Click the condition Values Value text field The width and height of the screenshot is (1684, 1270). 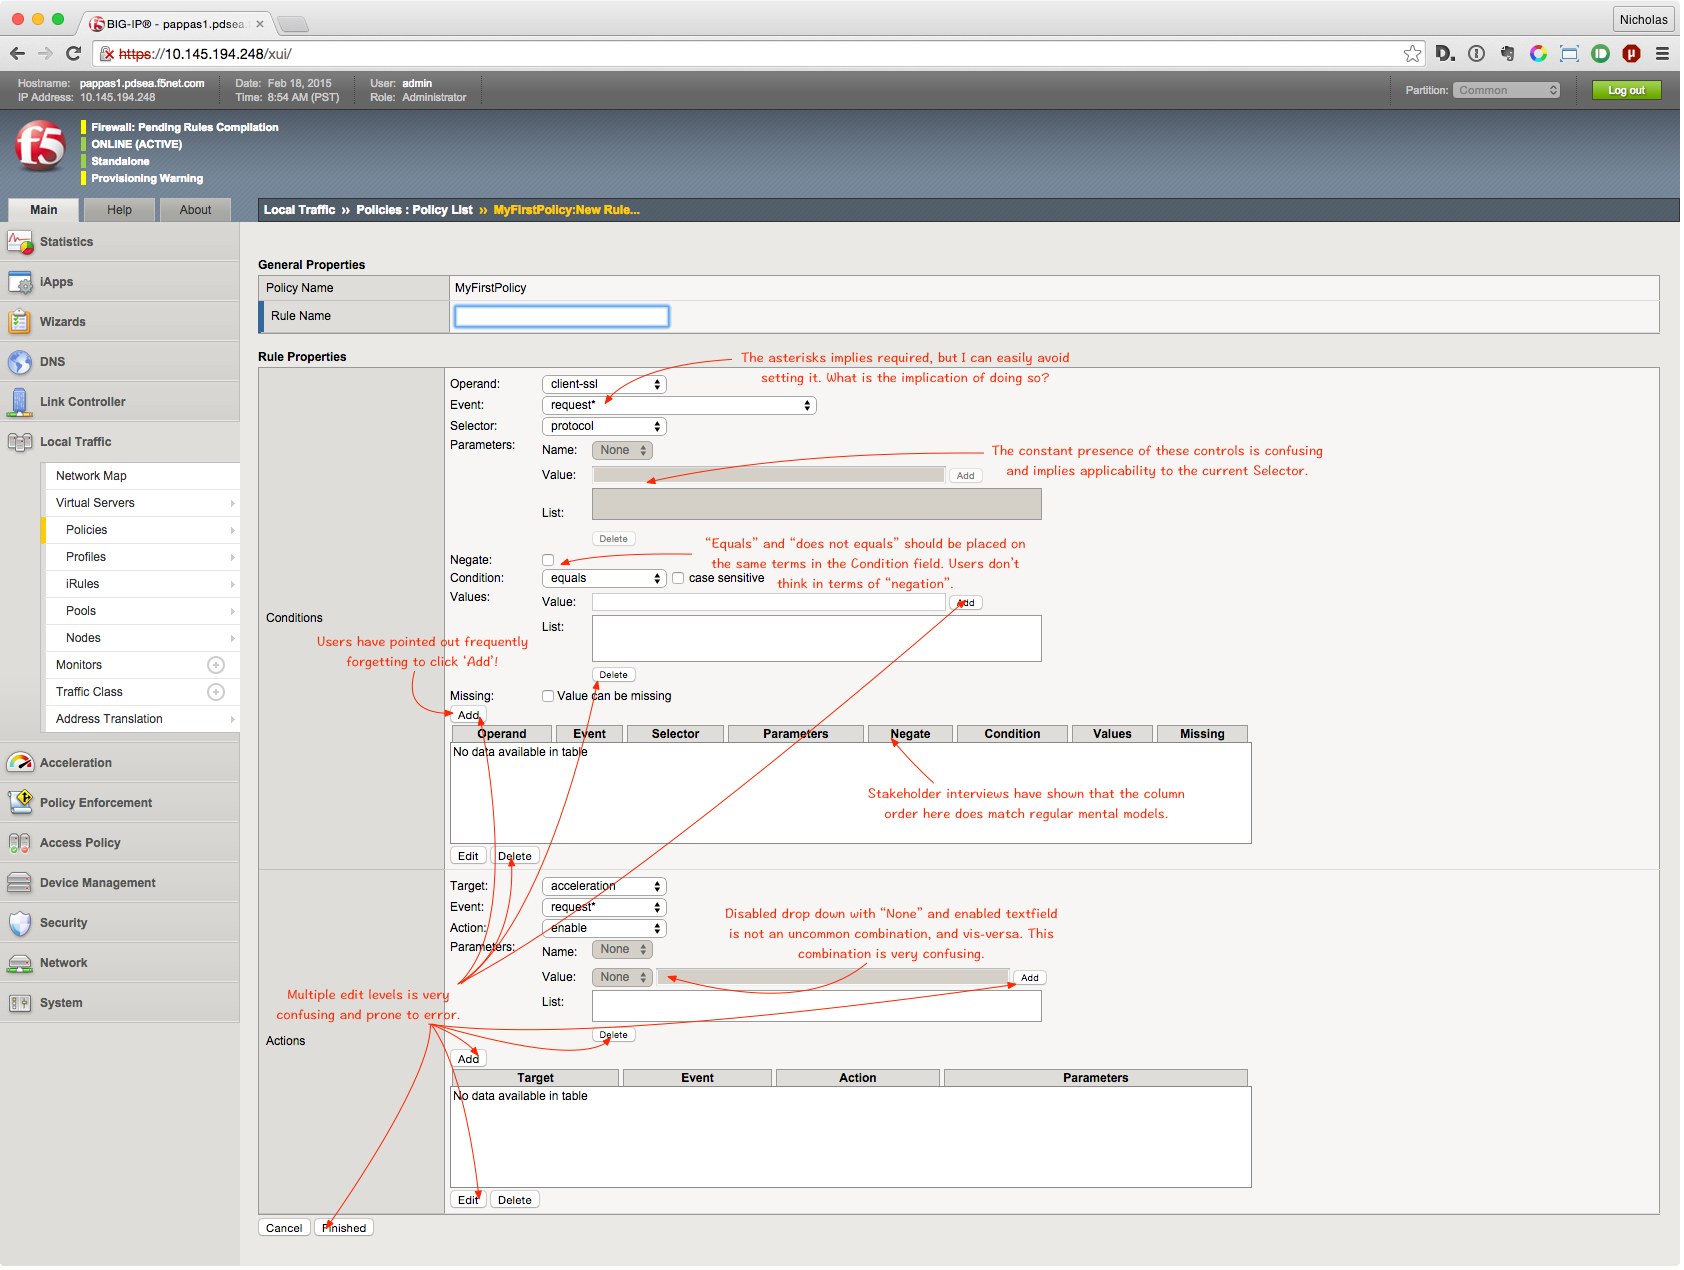tap(768, 602)
